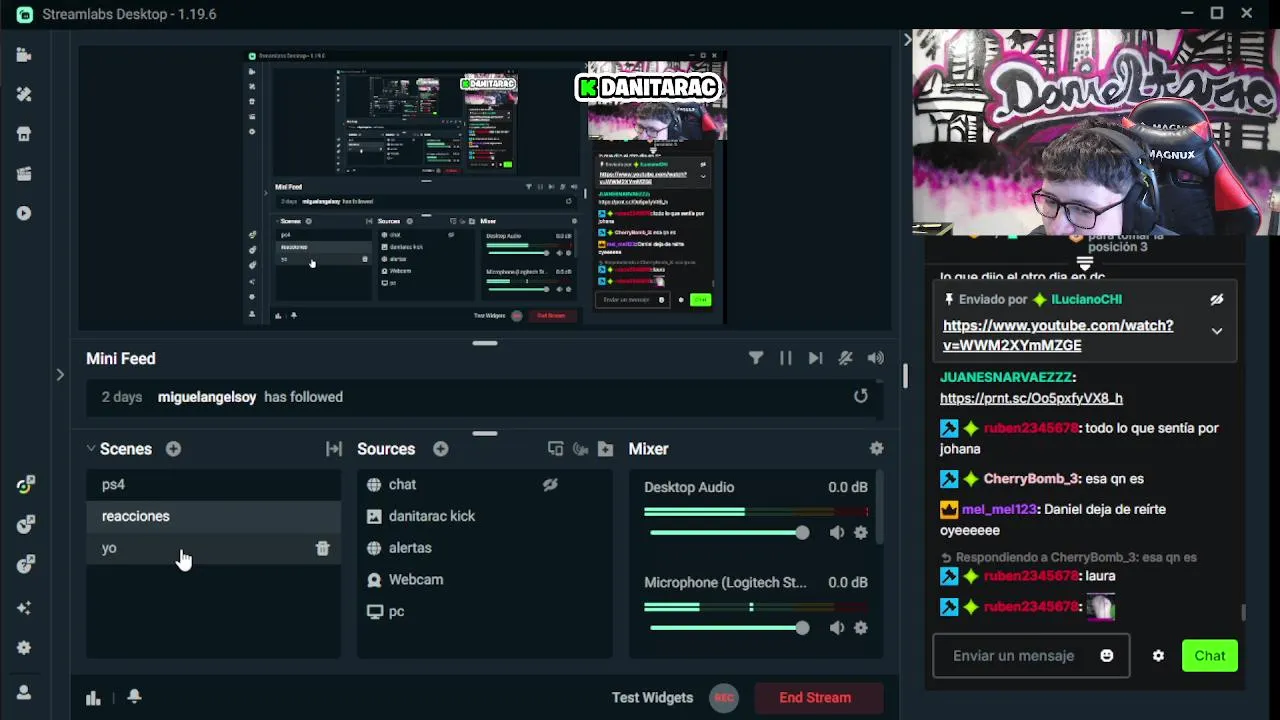Skip the current alert in Mini Feed
Image resolution: width=1280 pixels, height=720 pixels.
click(816, 358)
